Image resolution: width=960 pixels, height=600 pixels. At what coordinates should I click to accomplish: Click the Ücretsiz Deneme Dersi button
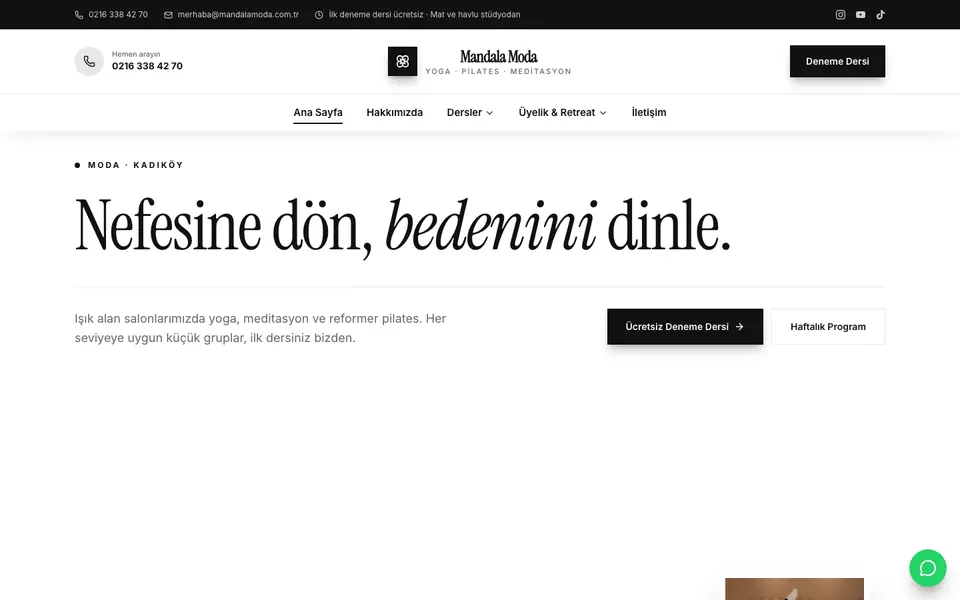(685, 327)
